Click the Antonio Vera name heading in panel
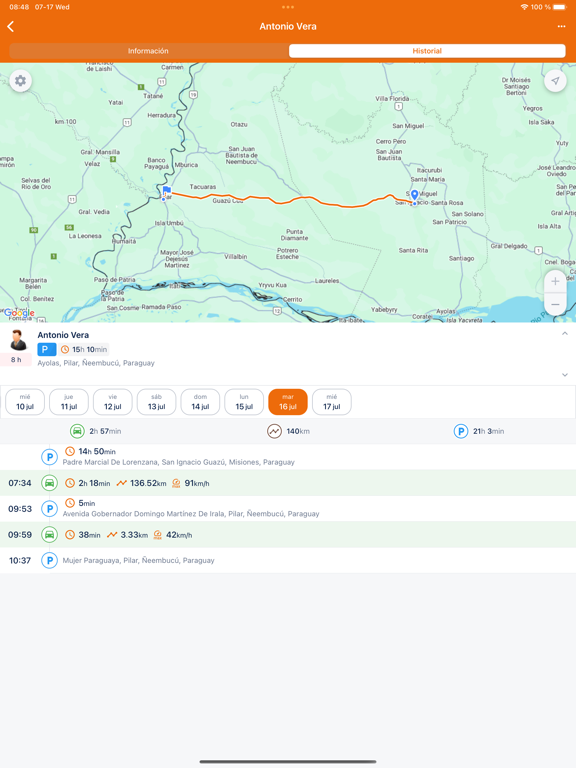 [63, 335]
